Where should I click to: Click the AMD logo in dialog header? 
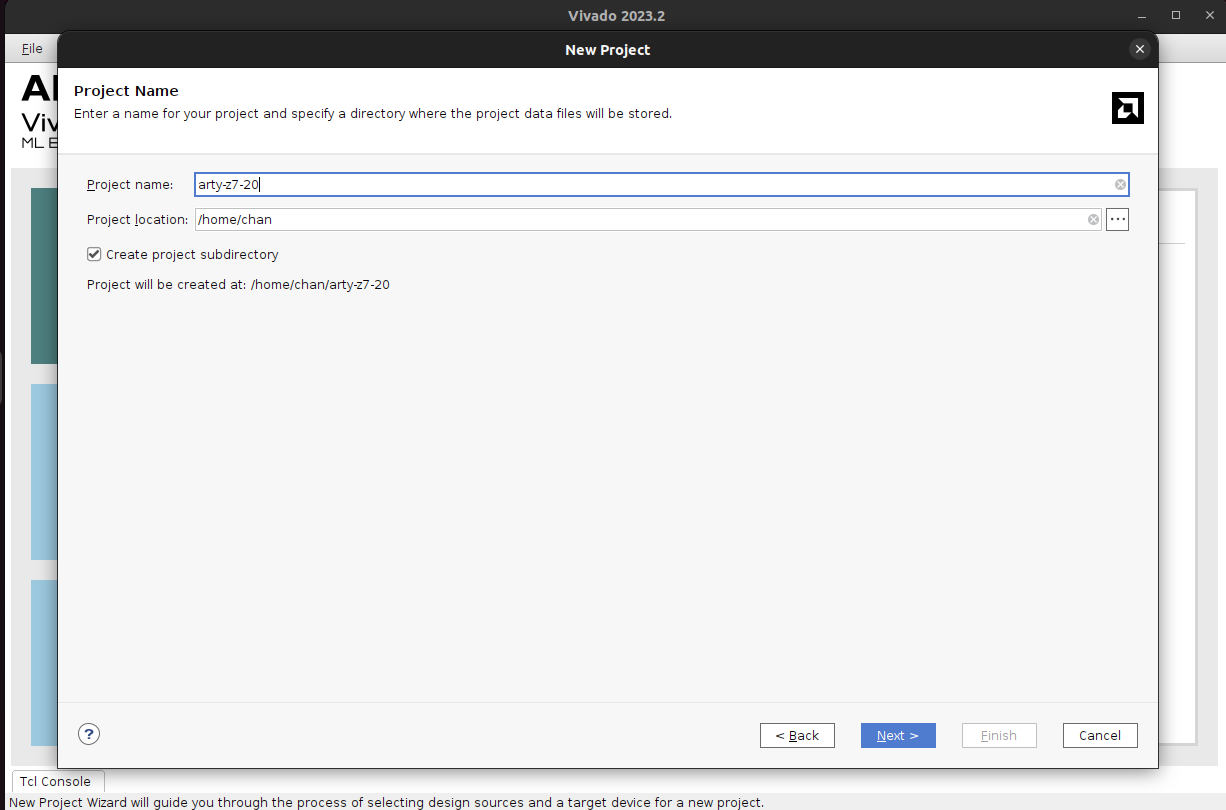pyautogui.click(x=1127, y=108)
